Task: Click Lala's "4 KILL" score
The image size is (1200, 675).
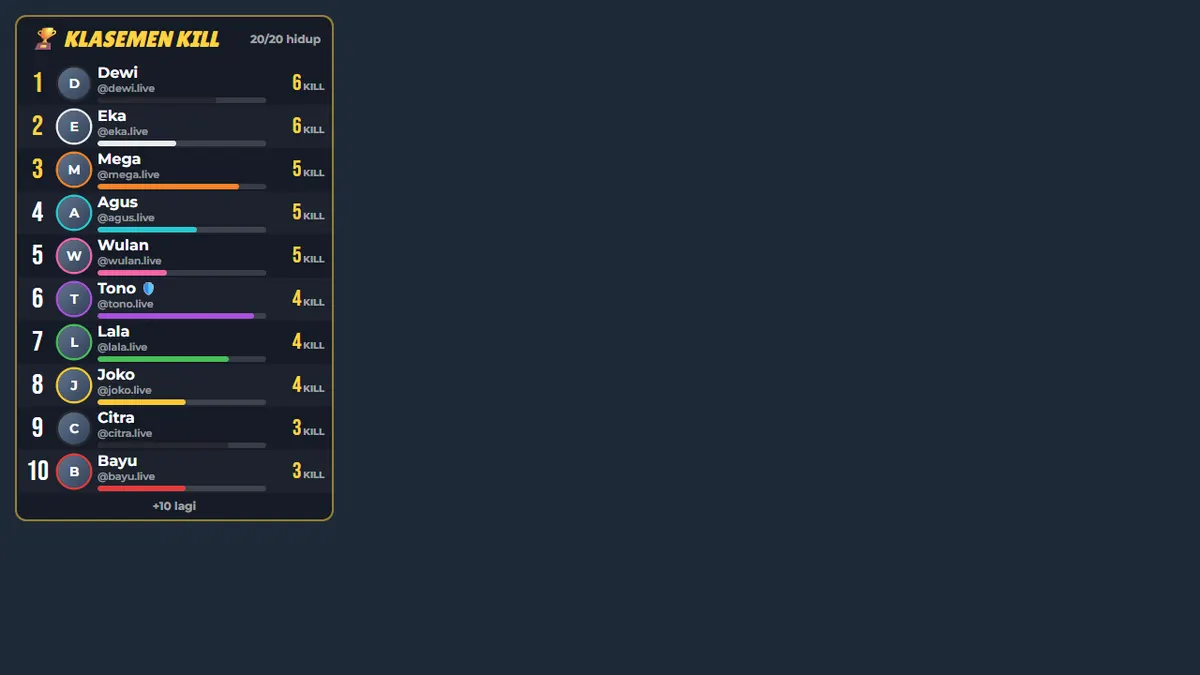Action: [308, 341]
